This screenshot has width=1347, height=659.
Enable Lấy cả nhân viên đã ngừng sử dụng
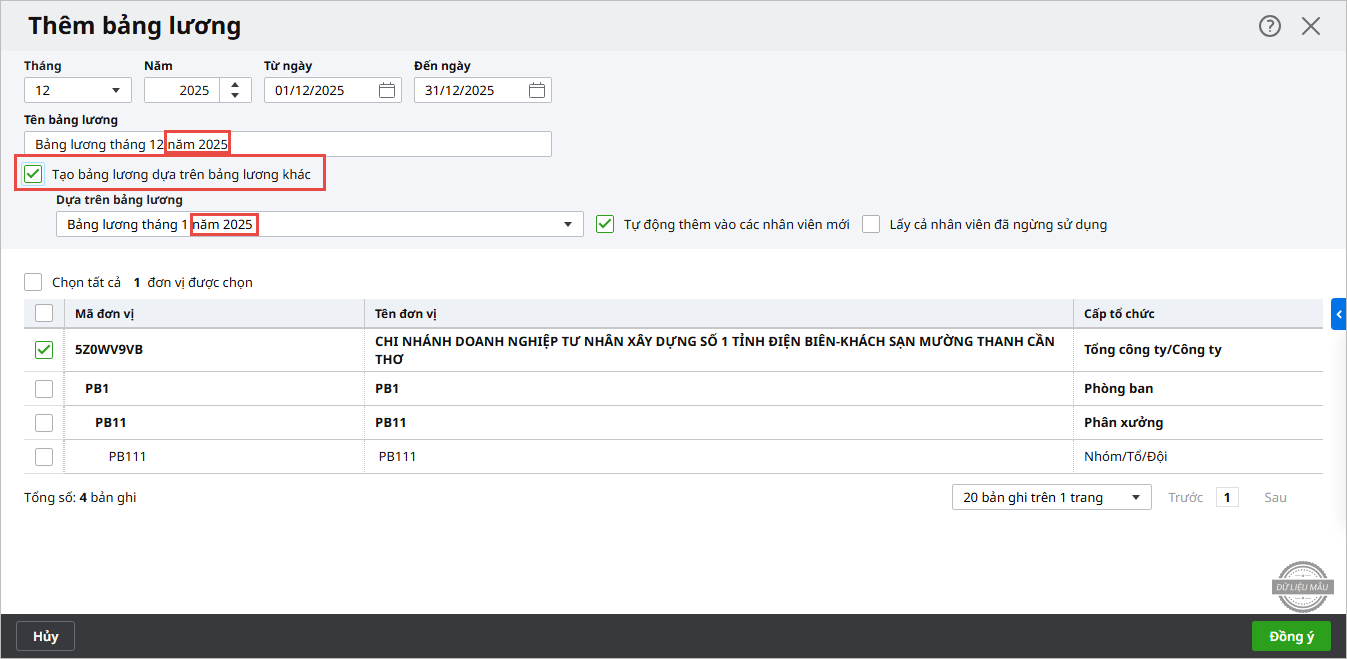(x=871, y=225)
